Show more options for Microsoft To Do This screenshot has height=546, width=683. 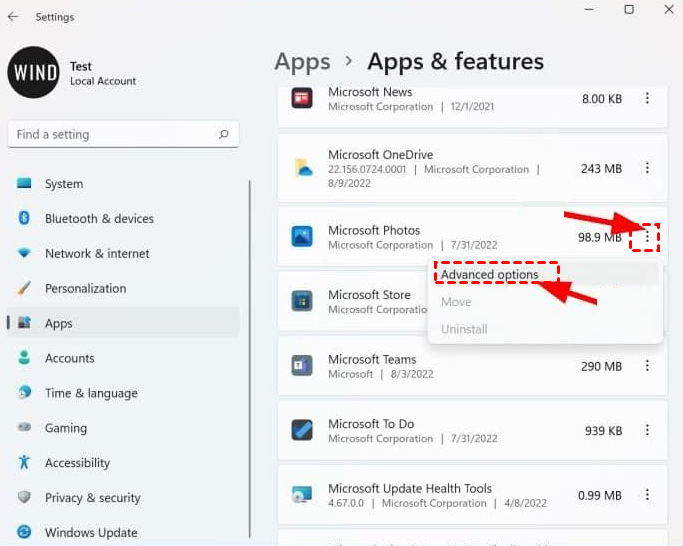tap(647, 430)
